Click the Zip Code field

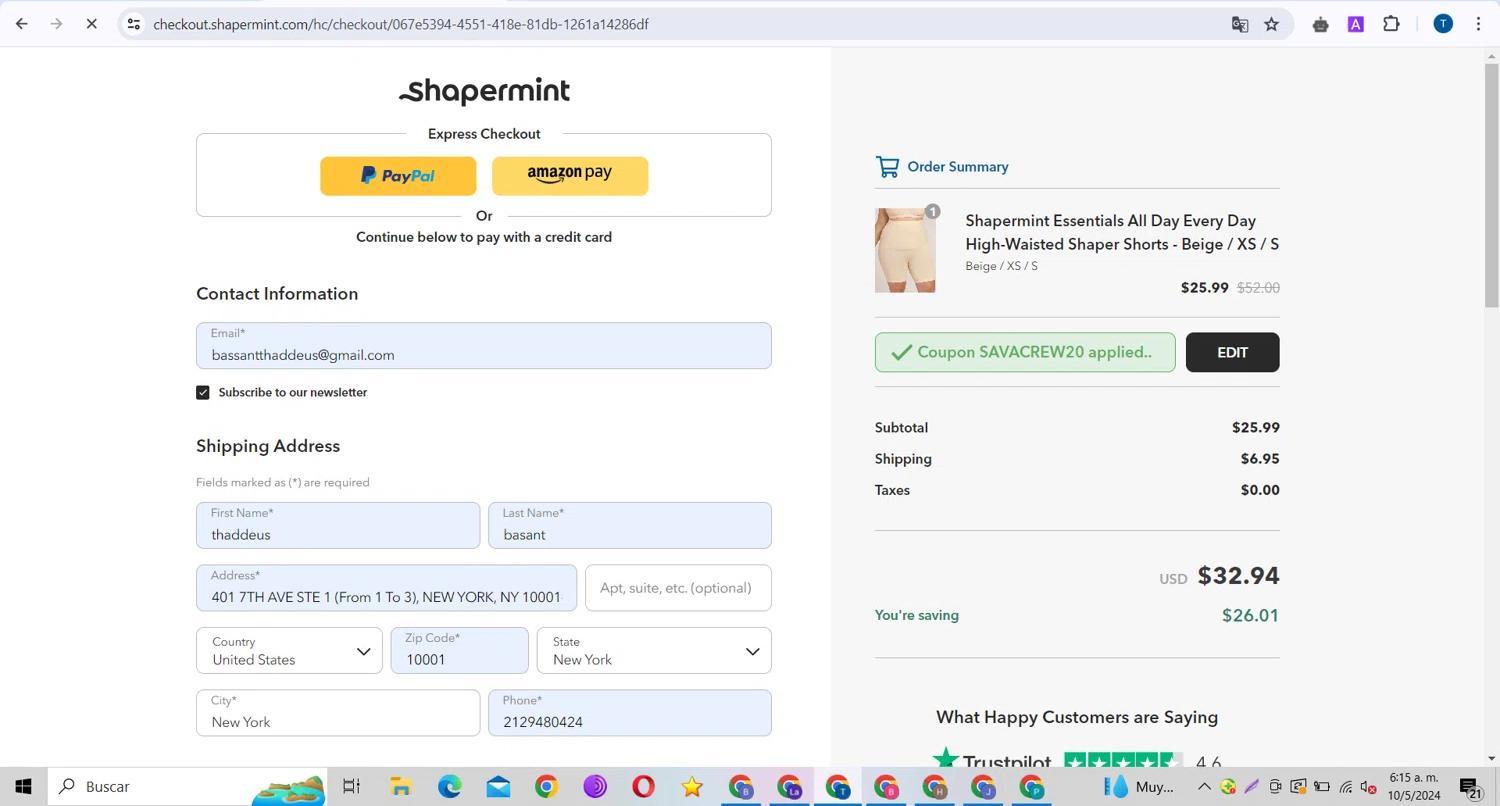pyautogui.click(x=459, y=651)
